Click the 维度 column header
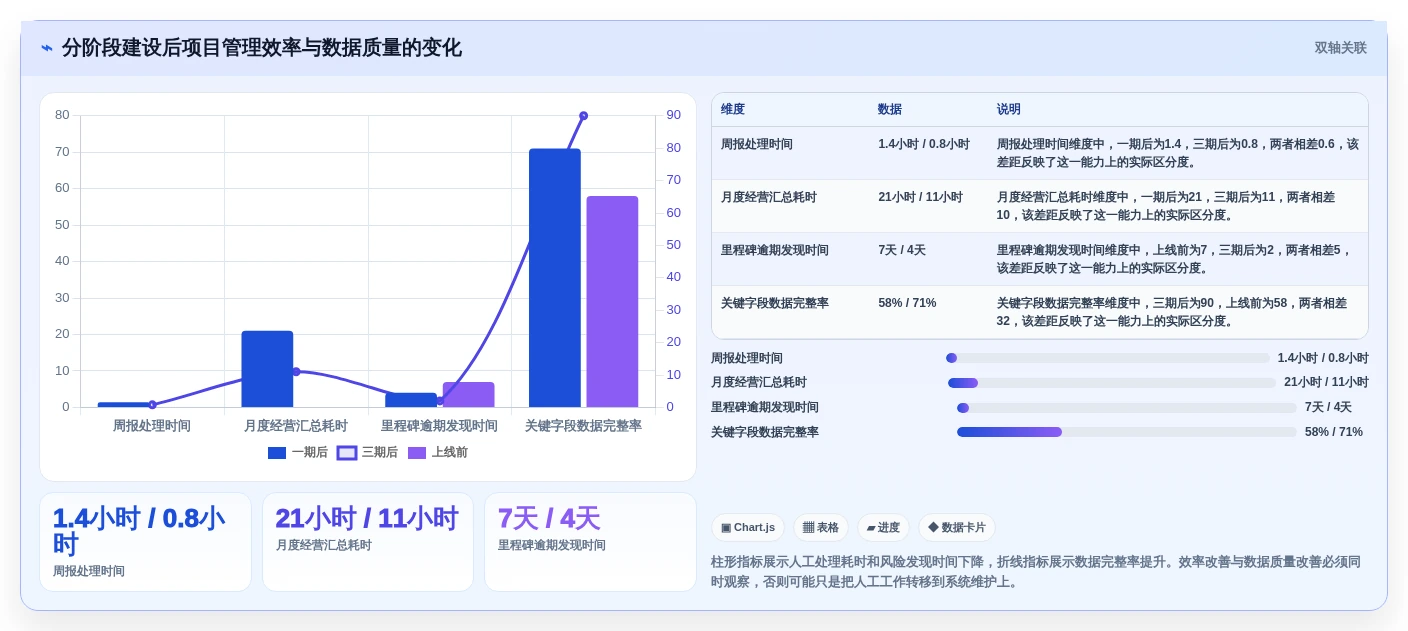The image size is (1408, 631). (x=733, y=110)
